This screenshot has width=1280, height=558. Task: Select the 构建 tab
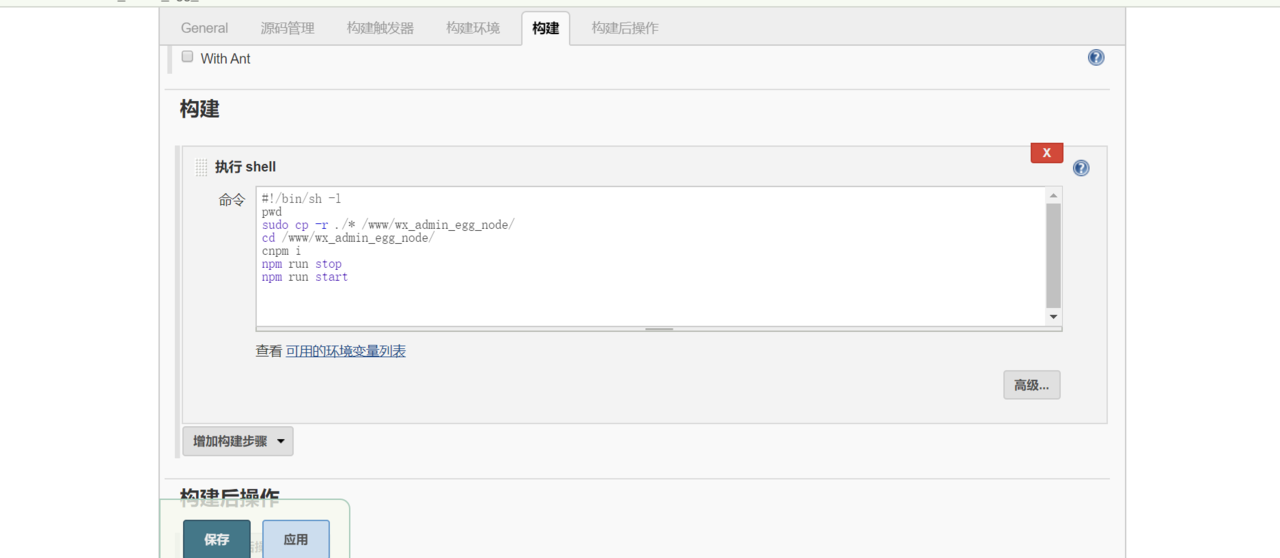click(x=545, y=28)
